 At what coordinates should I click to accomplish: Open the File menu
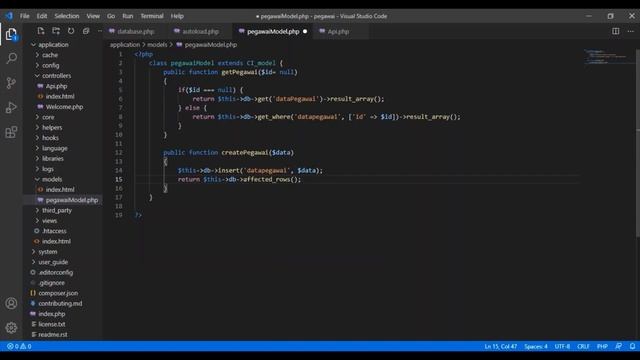[24, 16]
